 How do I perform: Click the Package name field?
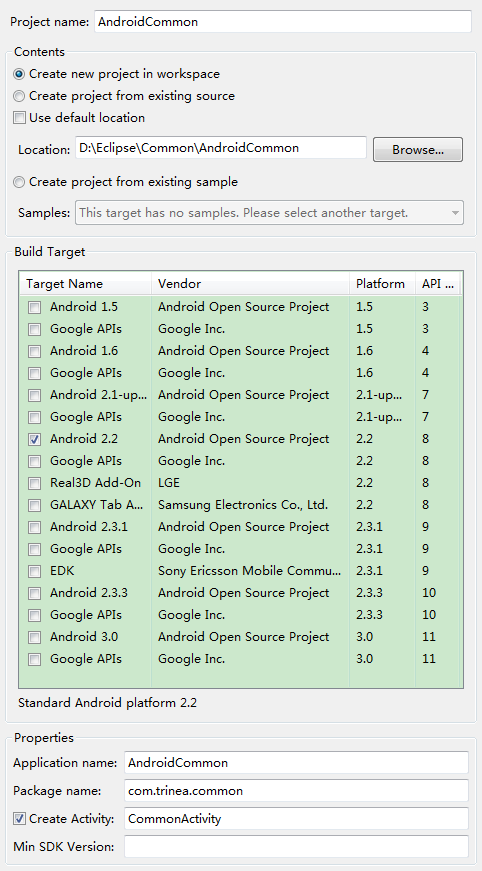(x=297, y=790)
